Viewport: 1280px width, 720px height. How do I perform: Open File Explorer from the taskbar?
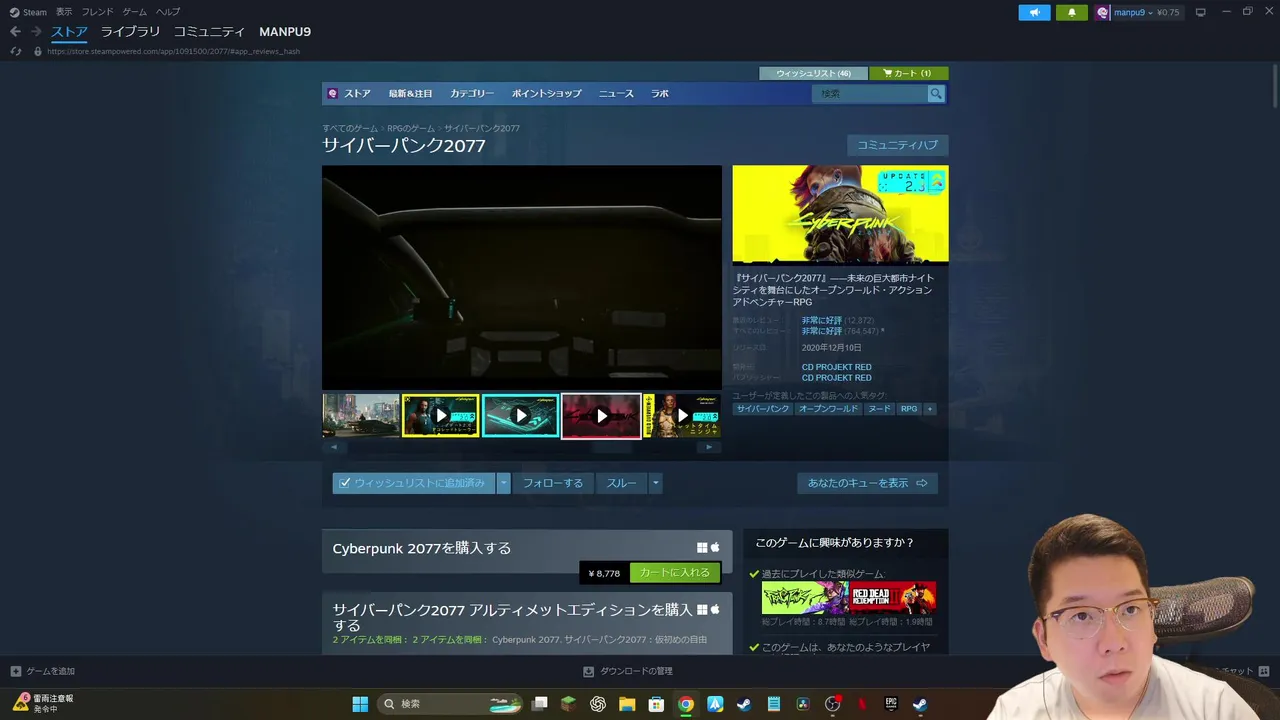tap(627, 704)
